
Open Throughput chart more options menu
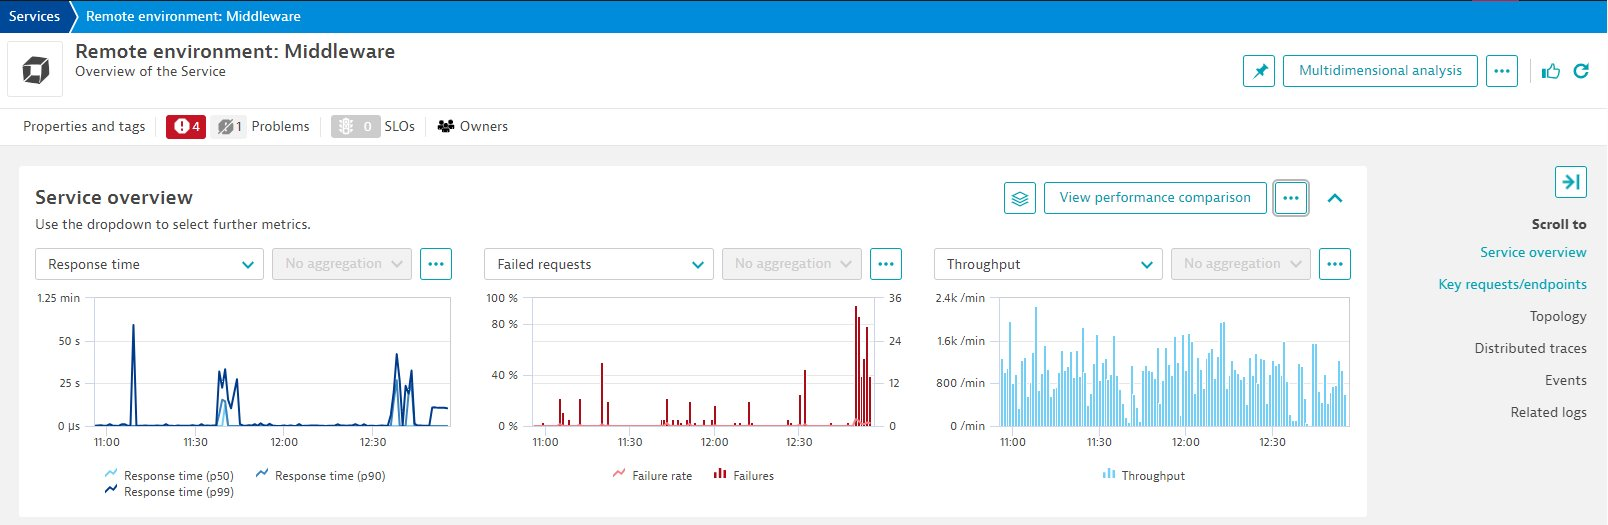point(1335,264)
